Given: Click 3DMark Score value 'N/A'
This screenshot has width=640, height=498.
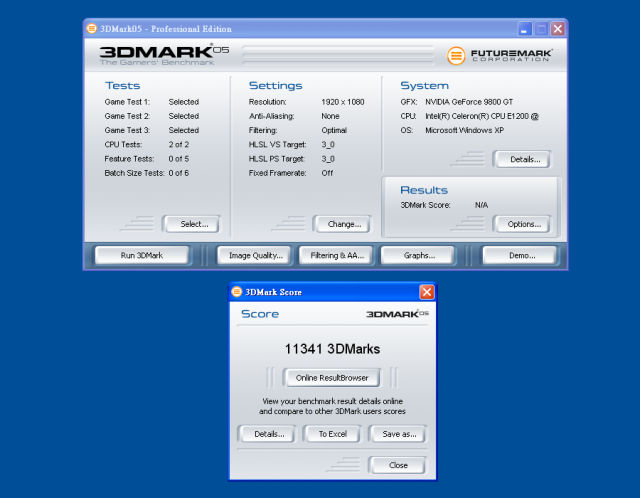Looking at the screenshot, I should click(481, 205).
